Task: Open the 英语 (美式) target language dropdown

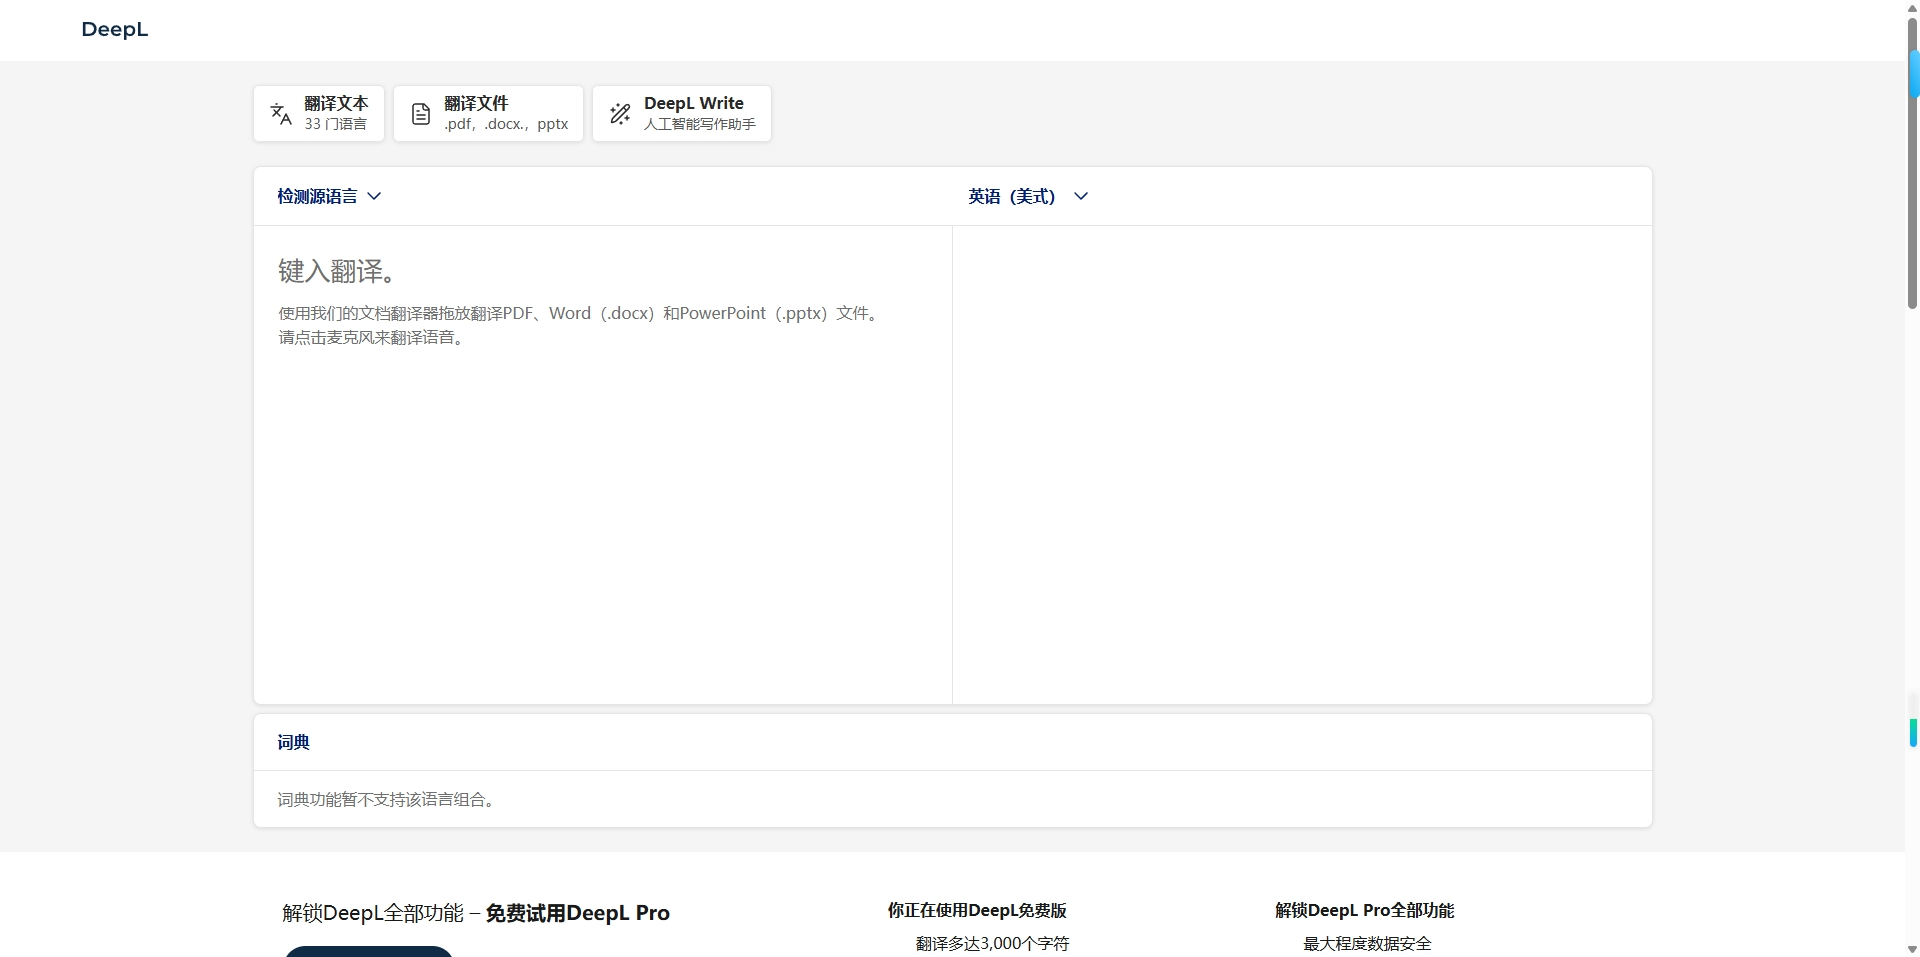Action: coord(1028,196)
